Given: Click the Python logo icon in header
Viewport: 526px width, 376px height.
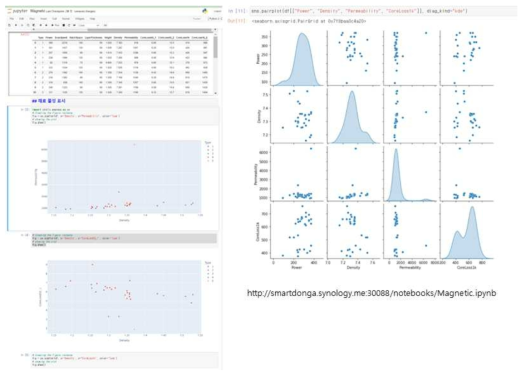Looking at the screenshot, I should 205,11.
